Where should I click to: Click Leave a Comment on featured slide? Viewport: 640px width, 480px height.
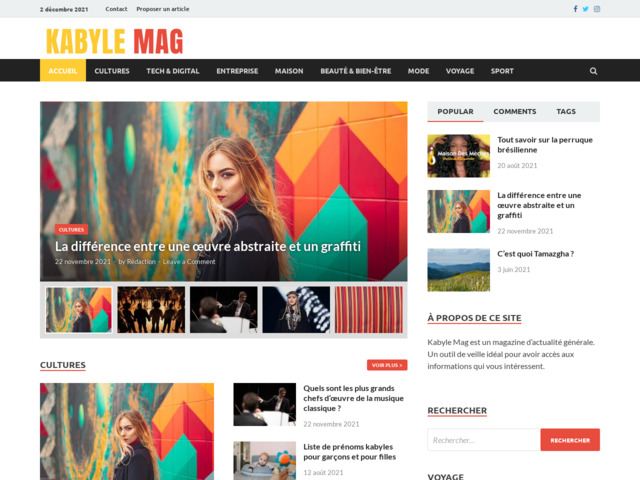coord(189,262)
